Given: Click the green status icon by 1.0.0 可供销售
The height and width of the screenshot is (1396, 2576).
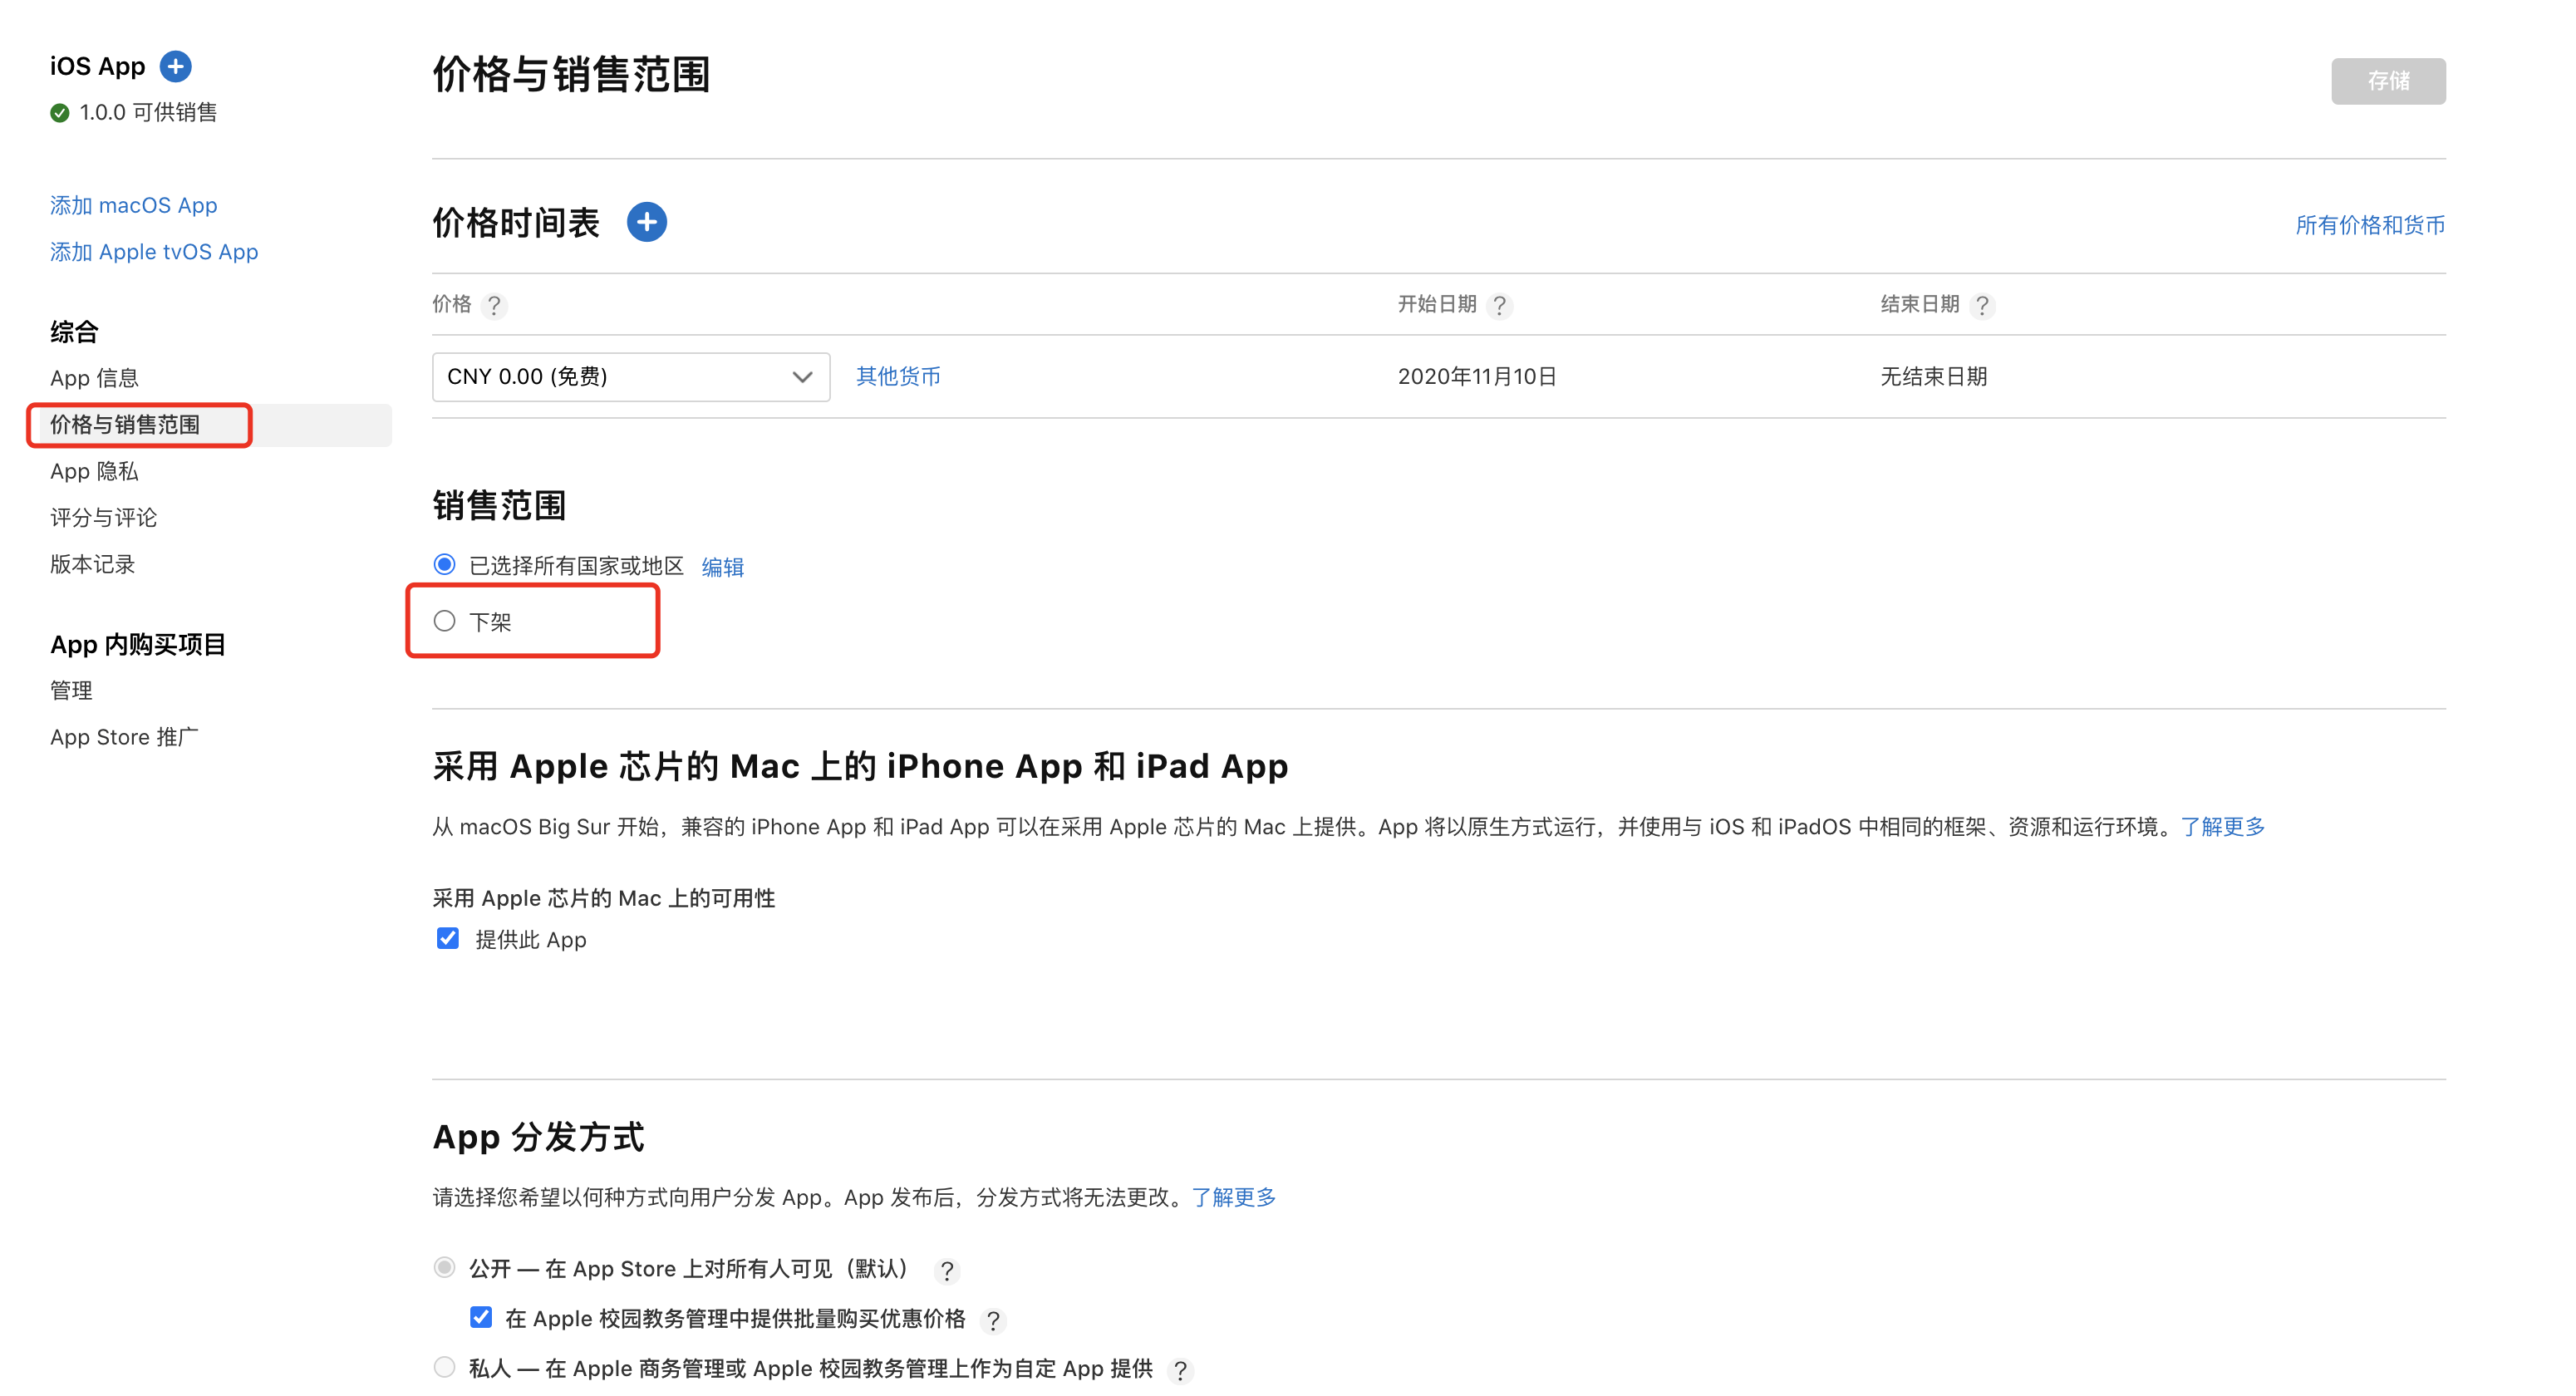Looking at the screenshot, I should tap(60, 113).
